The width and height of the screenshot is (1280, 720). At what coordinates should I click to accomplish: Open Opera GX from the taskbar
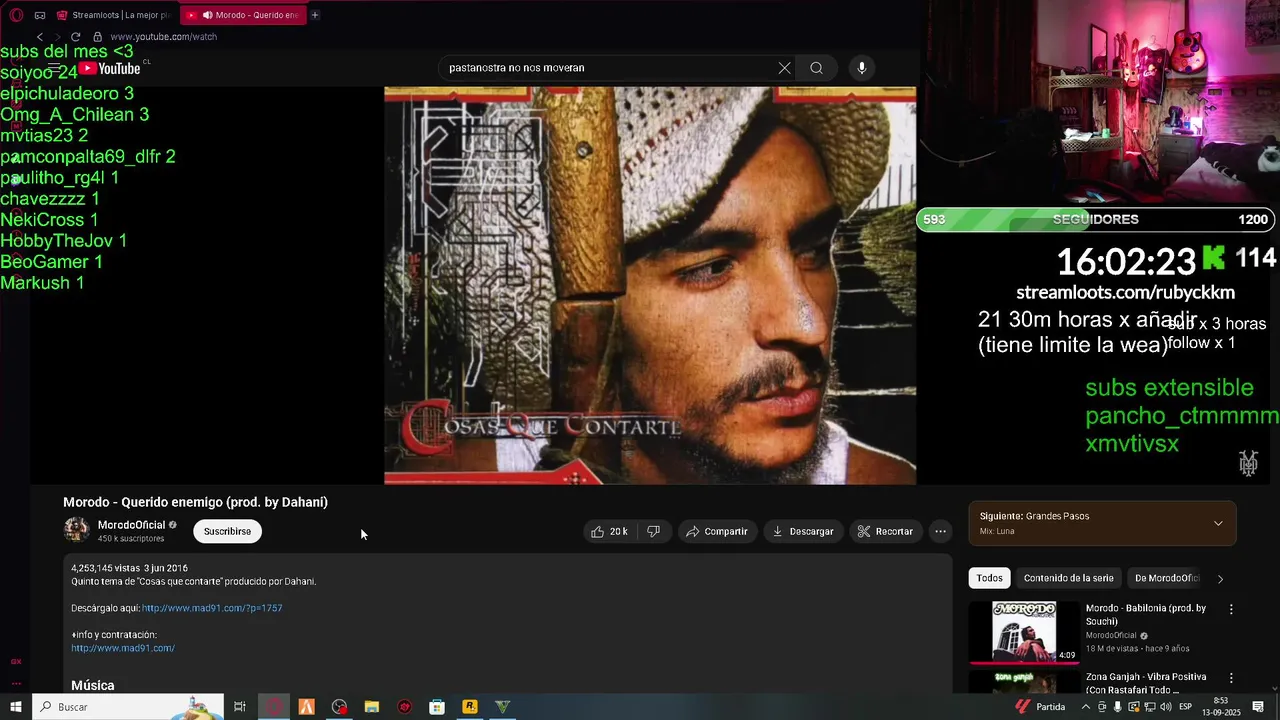click(x=274, y=707)
